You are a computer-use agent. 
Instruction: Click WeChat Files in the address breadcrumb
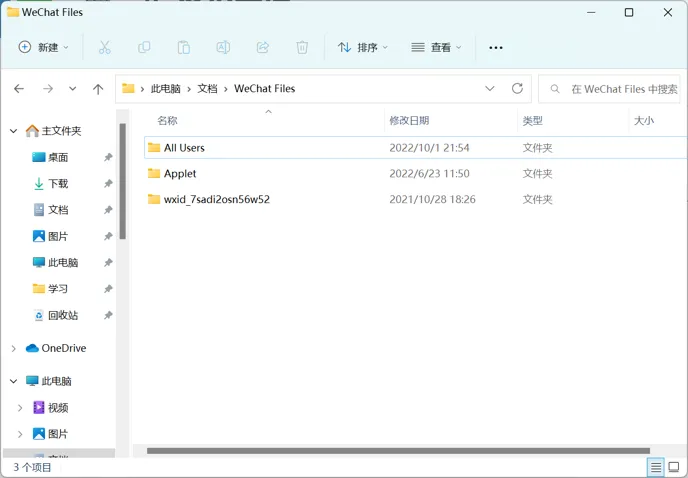265,89
